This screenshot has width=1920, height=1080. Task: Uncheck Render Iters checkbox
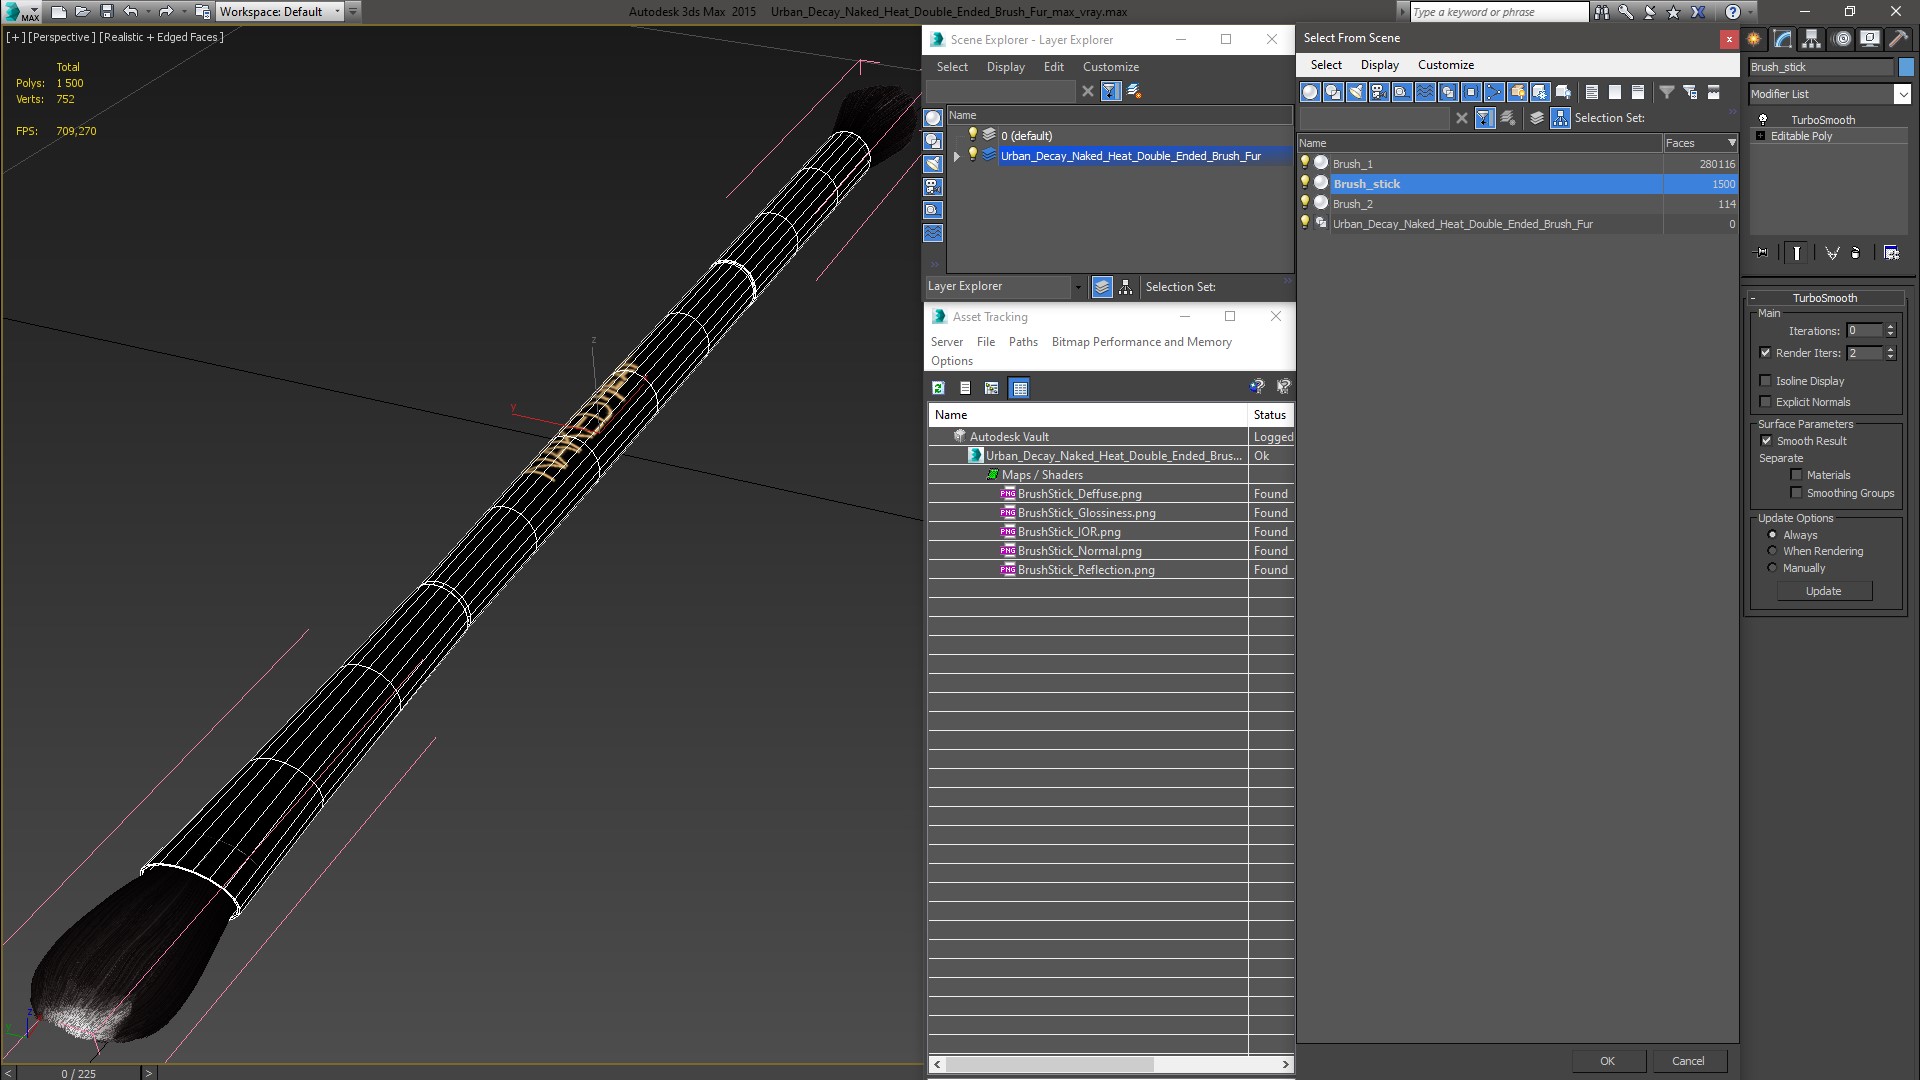[x=1765, y=352]
